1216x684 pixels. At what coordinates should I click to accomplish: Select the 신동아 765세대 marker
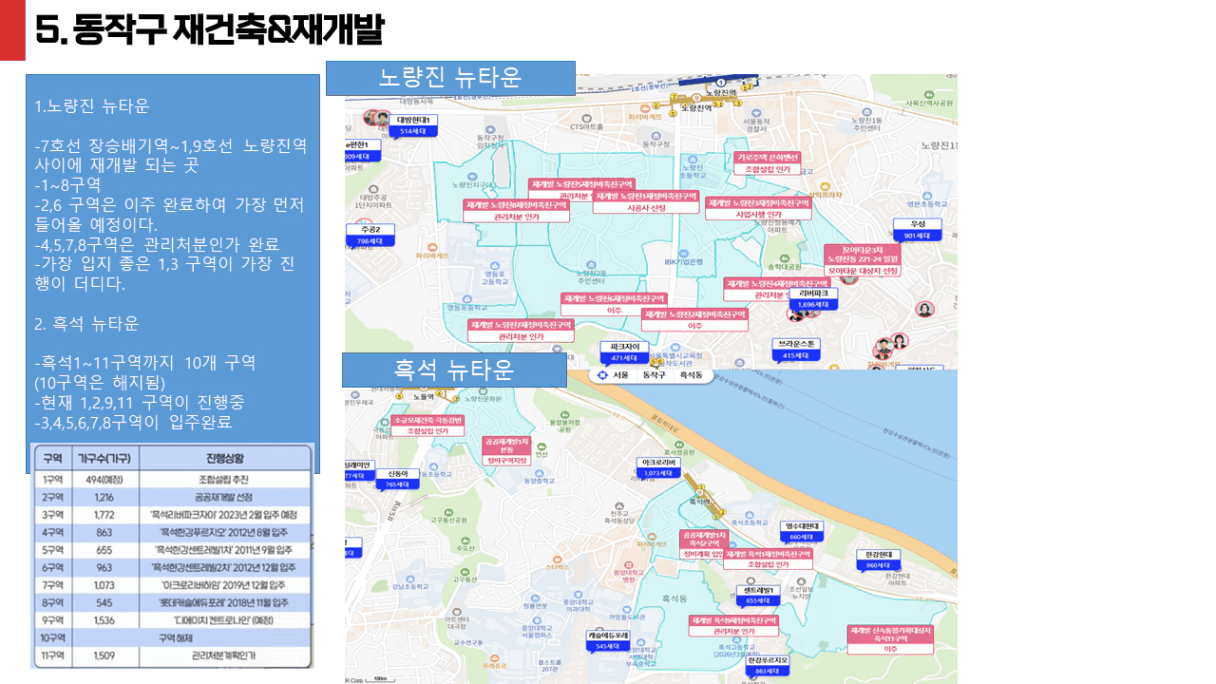397,478
